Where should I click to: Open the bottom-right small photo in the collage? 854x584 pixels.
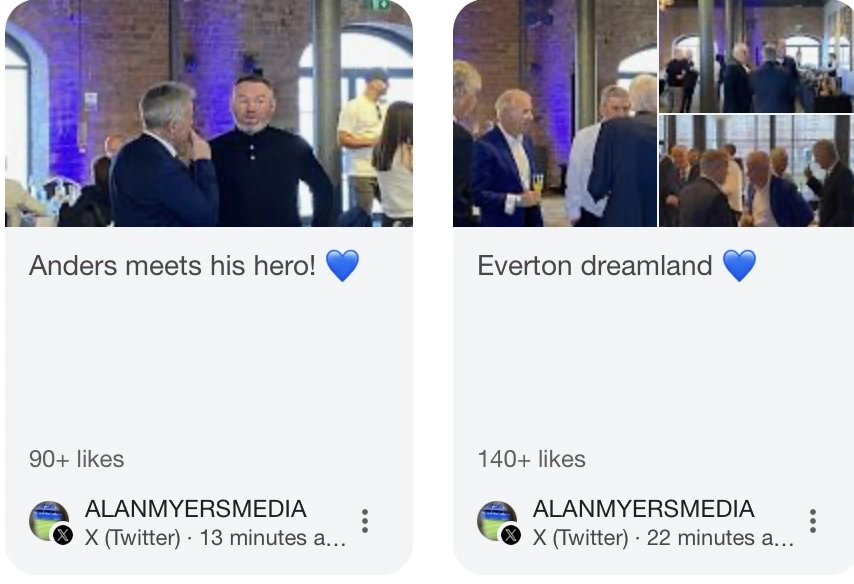coord(757,171)
